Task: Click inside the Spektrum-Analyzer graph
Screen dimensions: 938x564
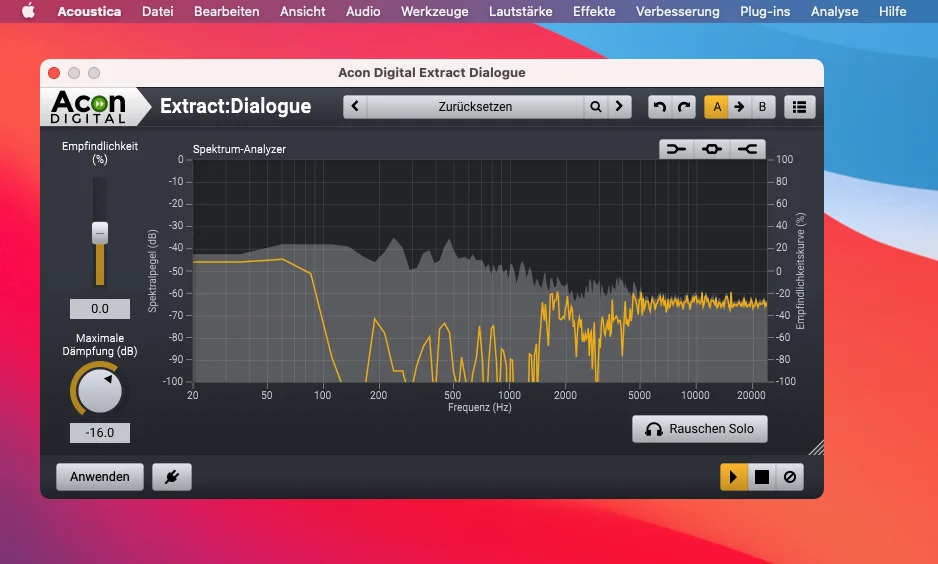Action: pos(480,270)
